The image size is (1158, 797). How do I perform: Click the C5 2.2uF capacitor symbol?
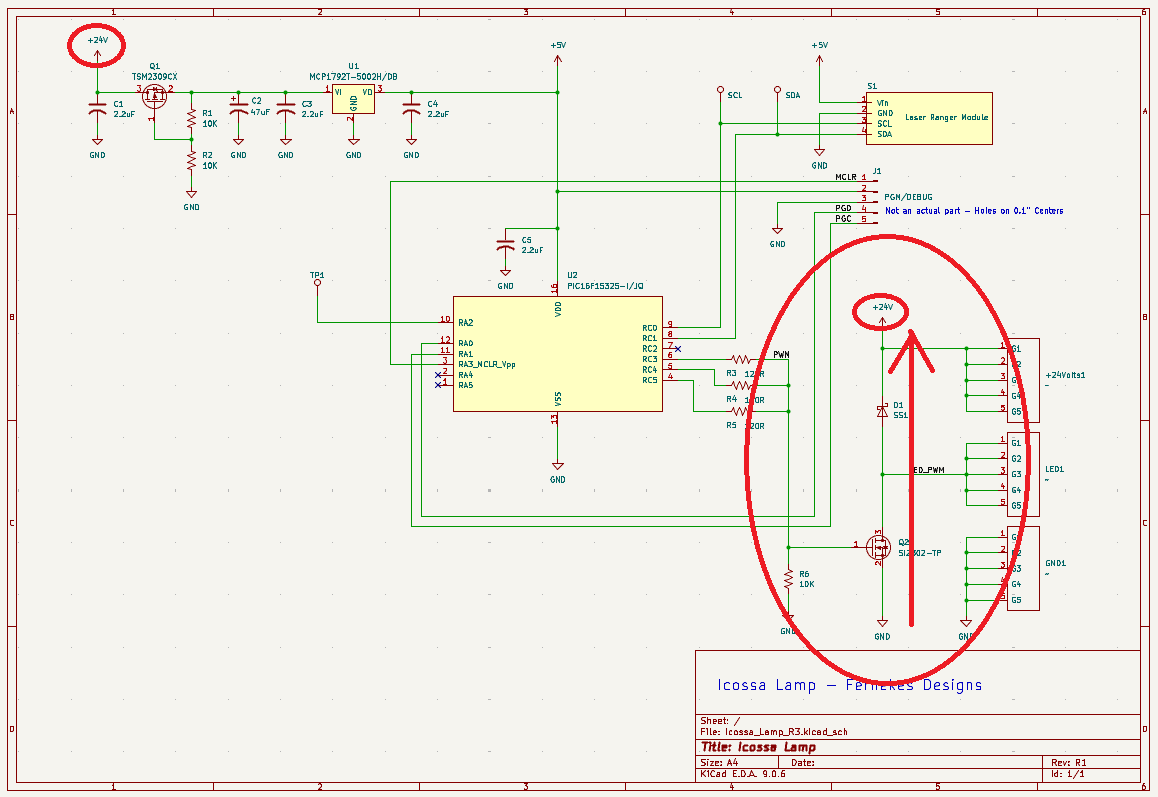click(506, 245)
